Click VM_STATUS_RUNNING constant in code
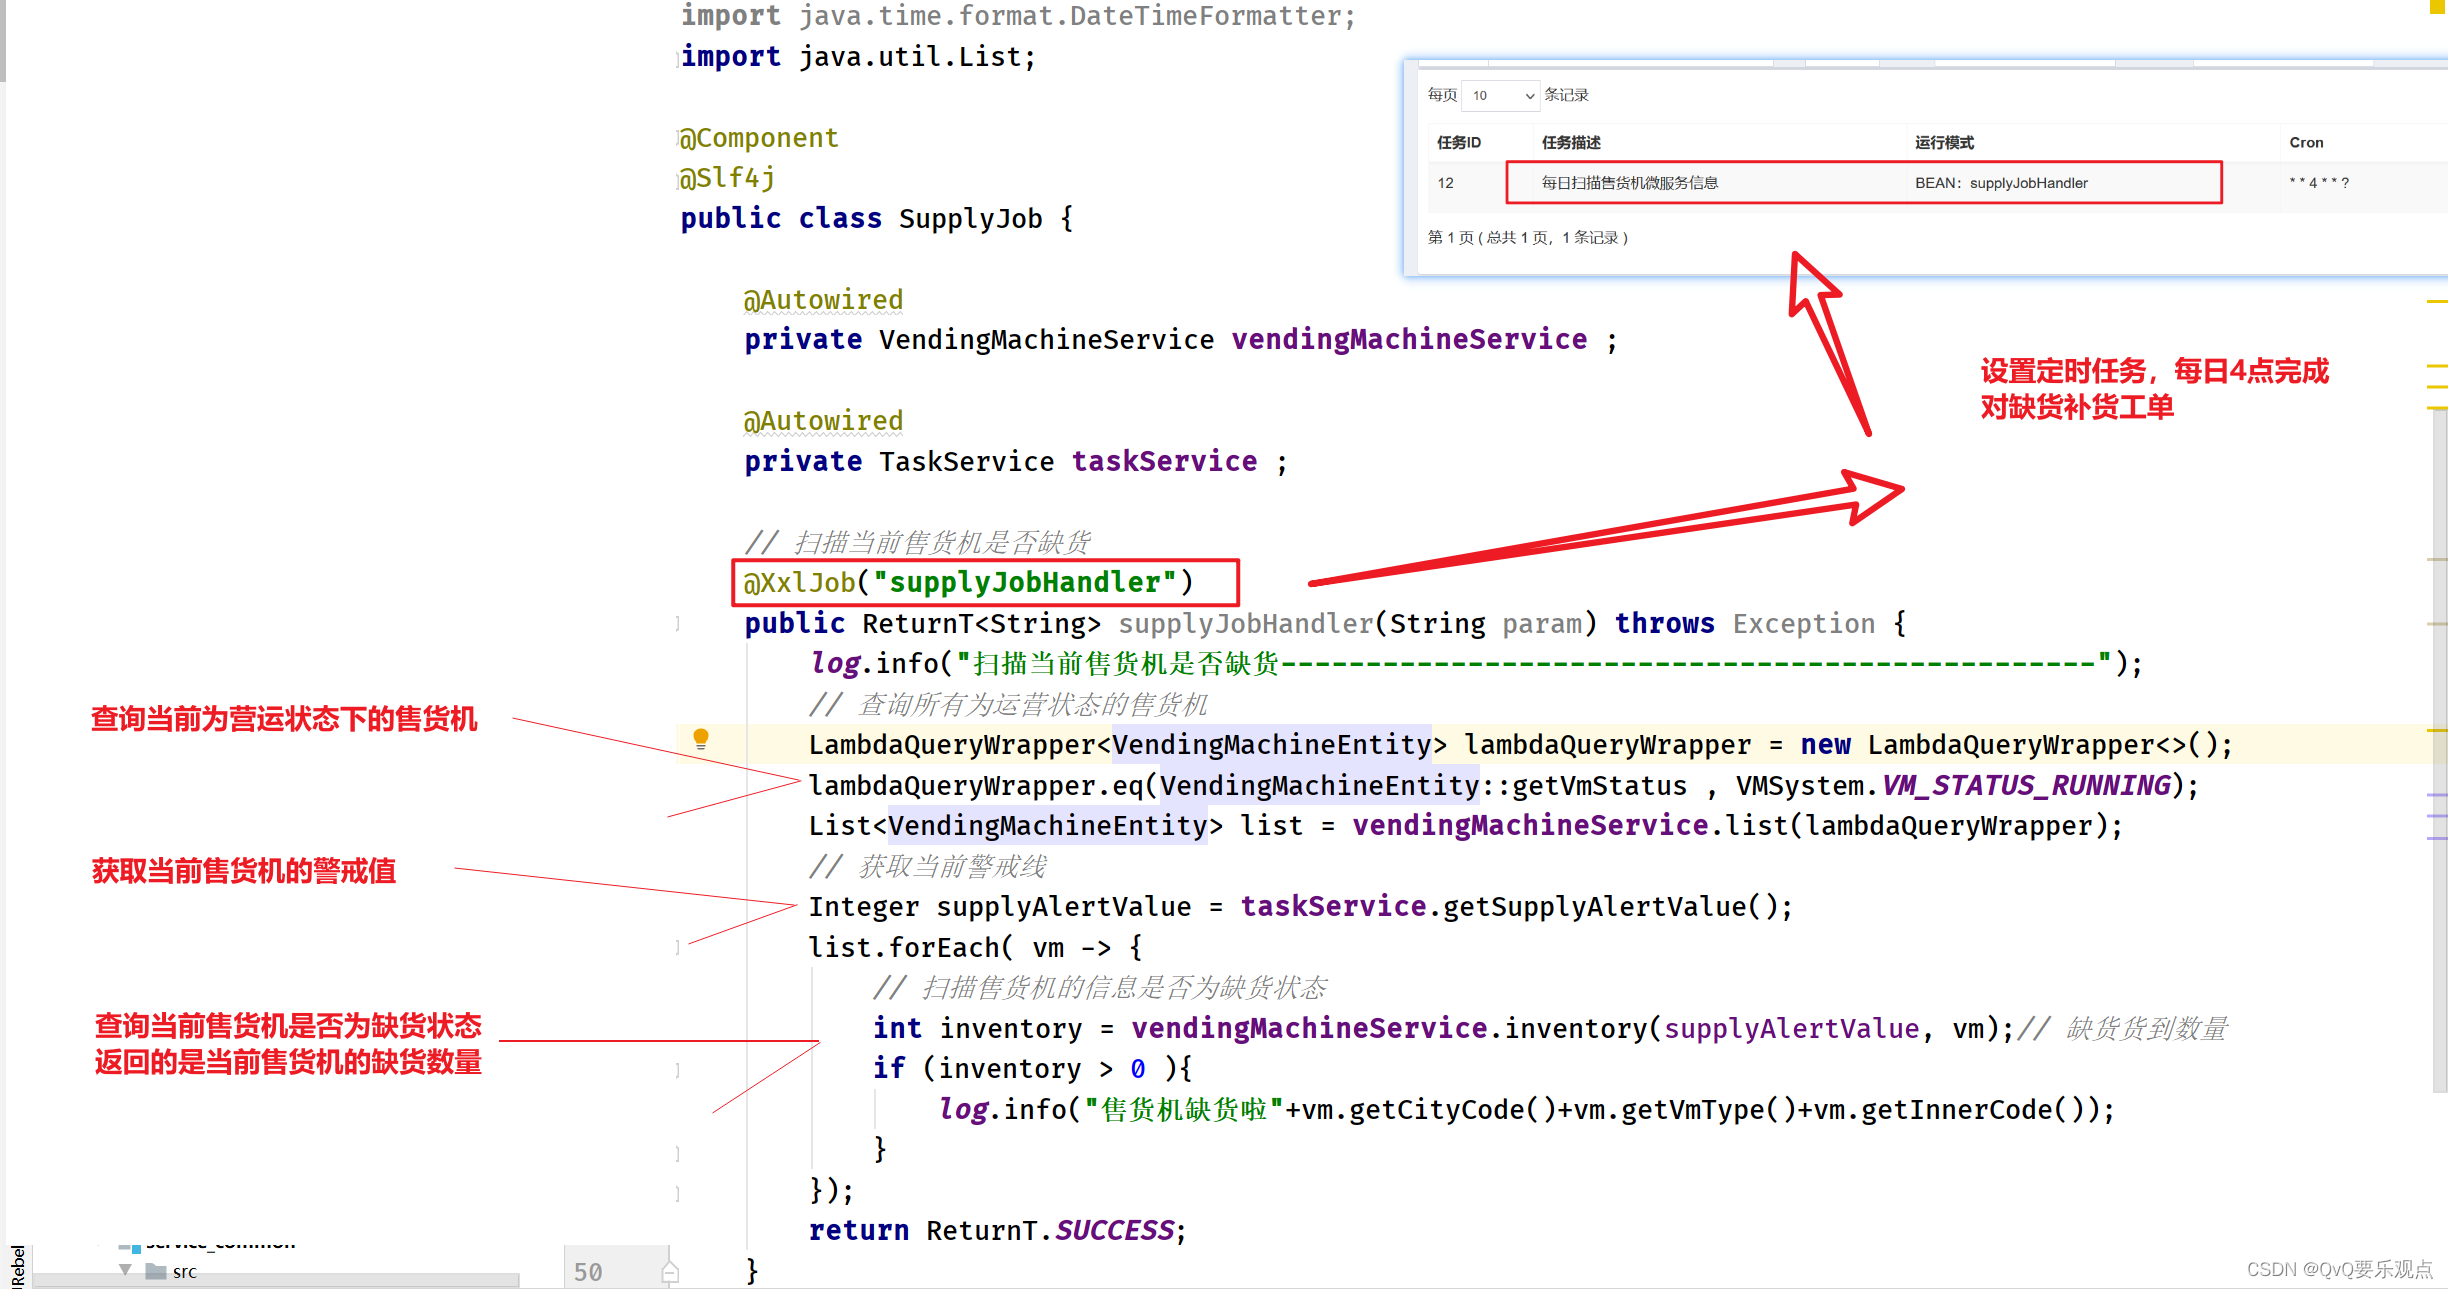Viewport: 2448px width, 1289px height. 2027,786
